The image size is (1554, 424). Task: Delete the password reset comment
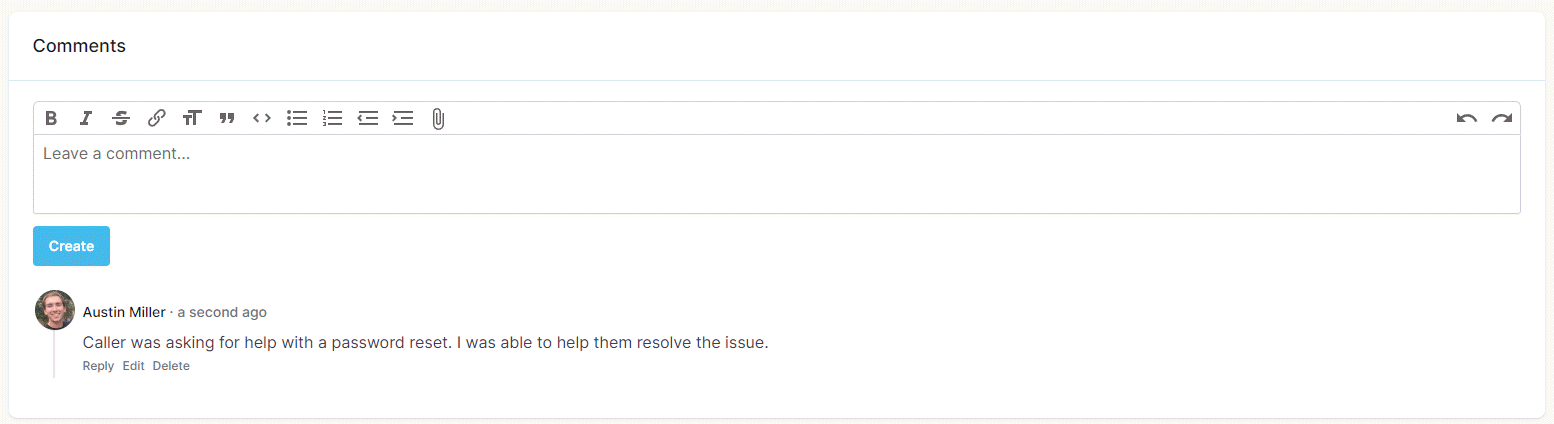(171, 366)
